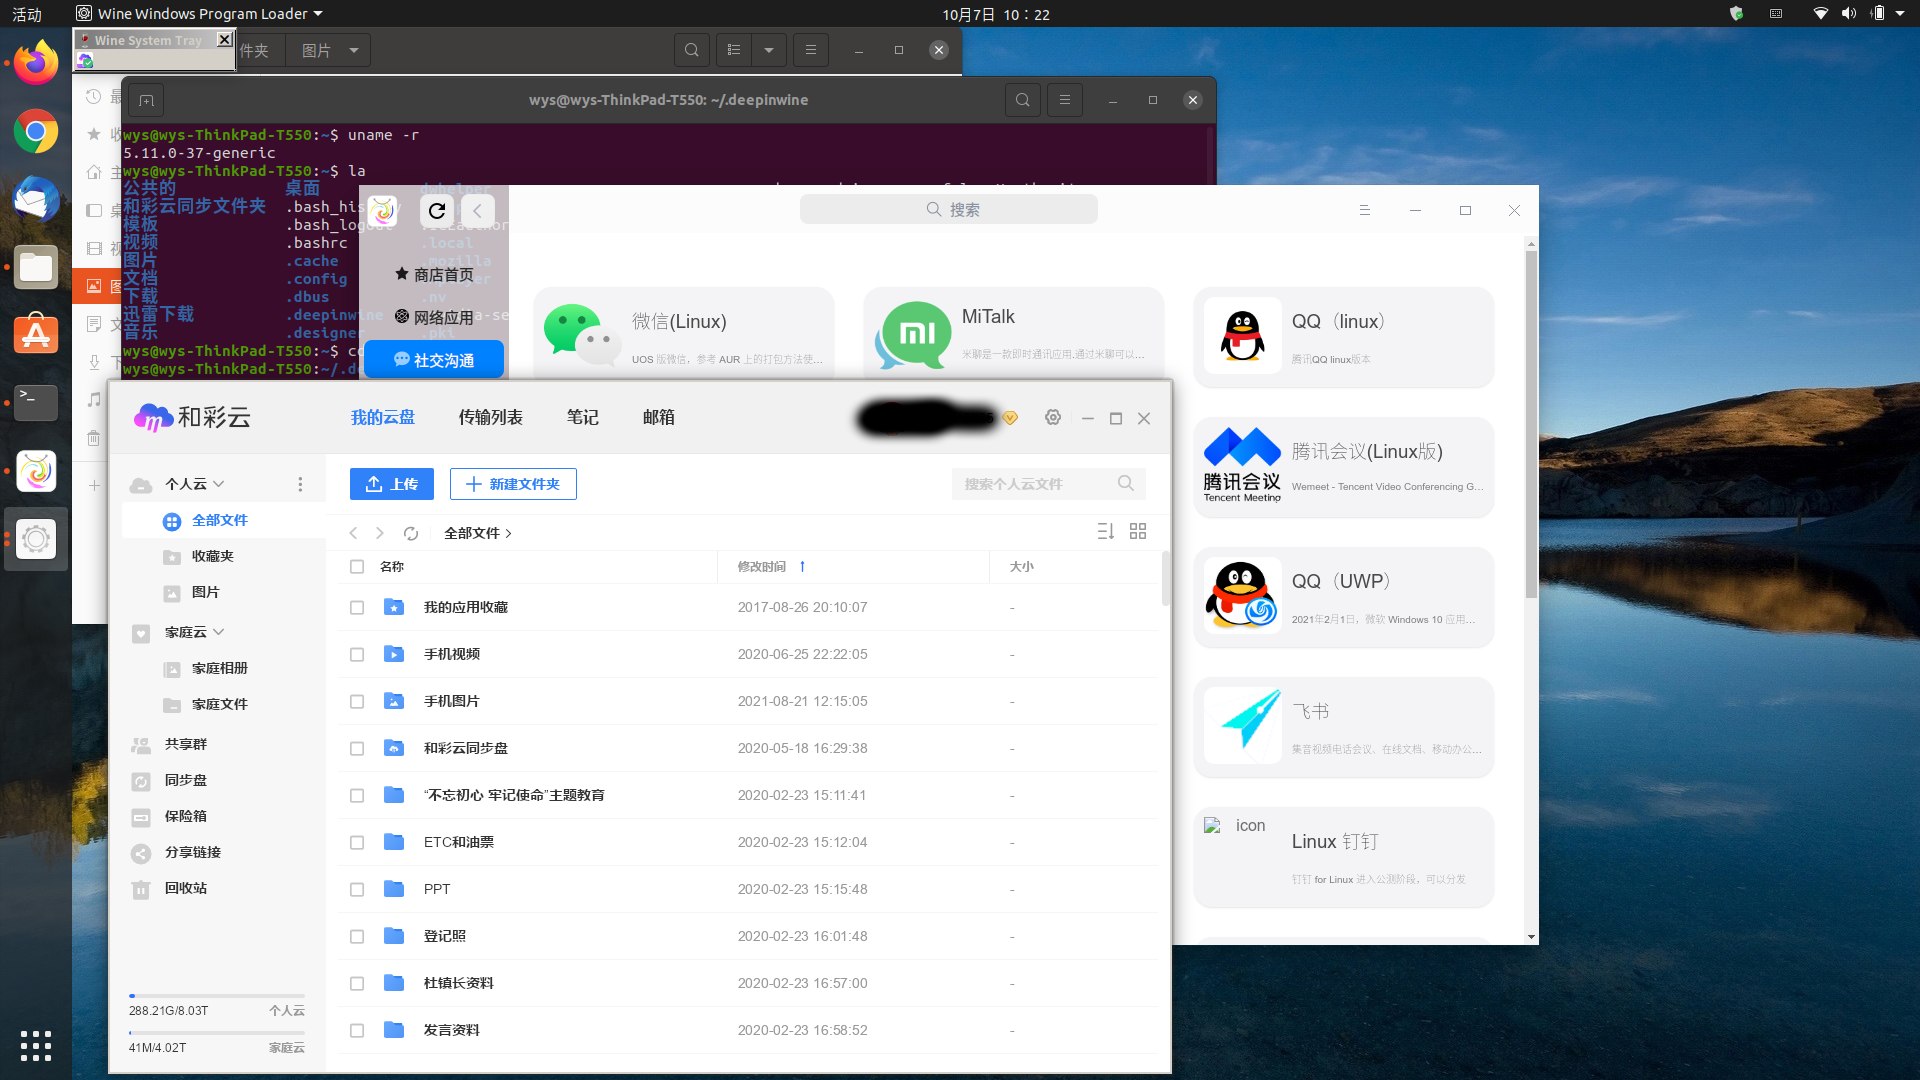The image size is (1920, 1080).
Task: Toggle list view icon in the file manager window
Action: point(734,50)
